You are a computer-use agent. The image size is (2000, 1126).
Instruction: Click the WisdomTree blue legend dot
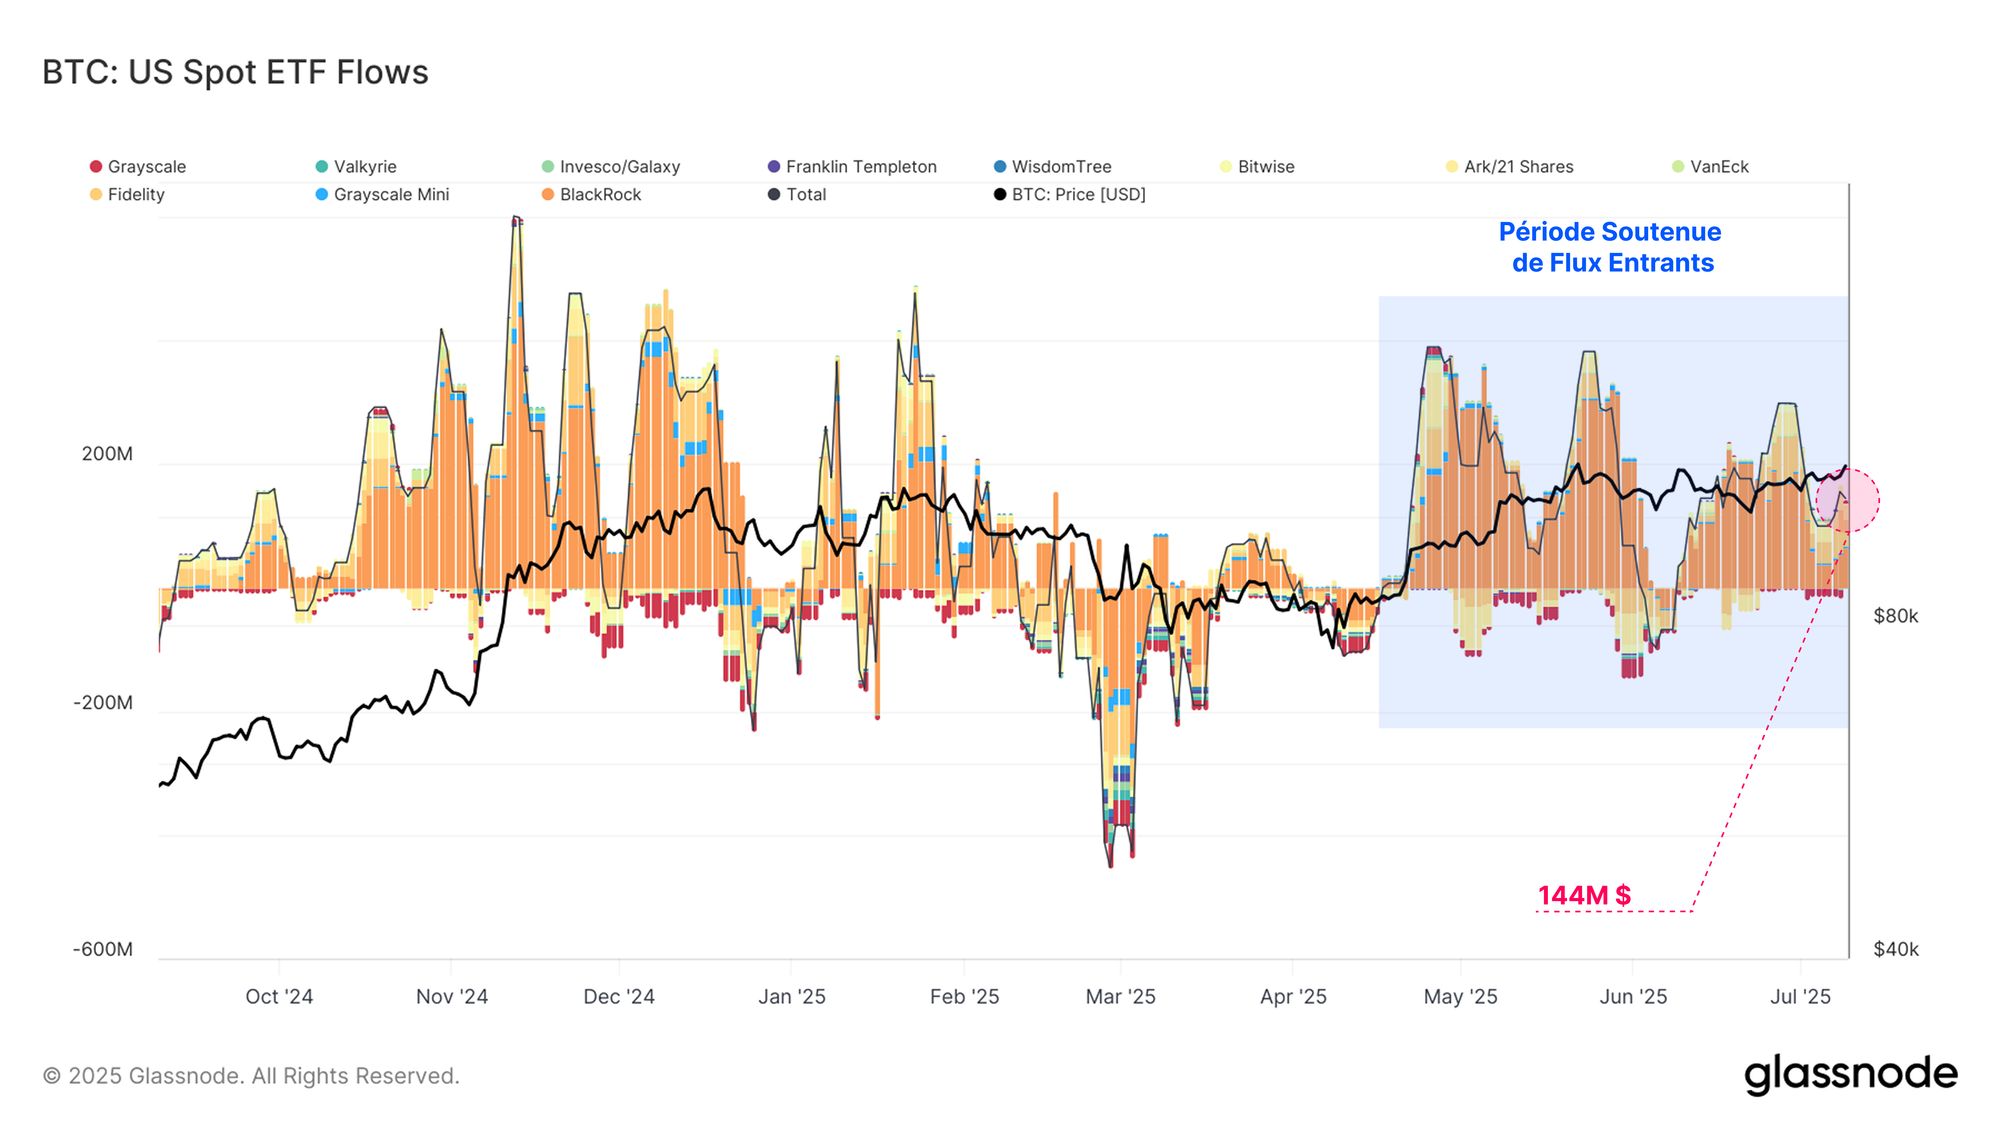[1000, 167]
